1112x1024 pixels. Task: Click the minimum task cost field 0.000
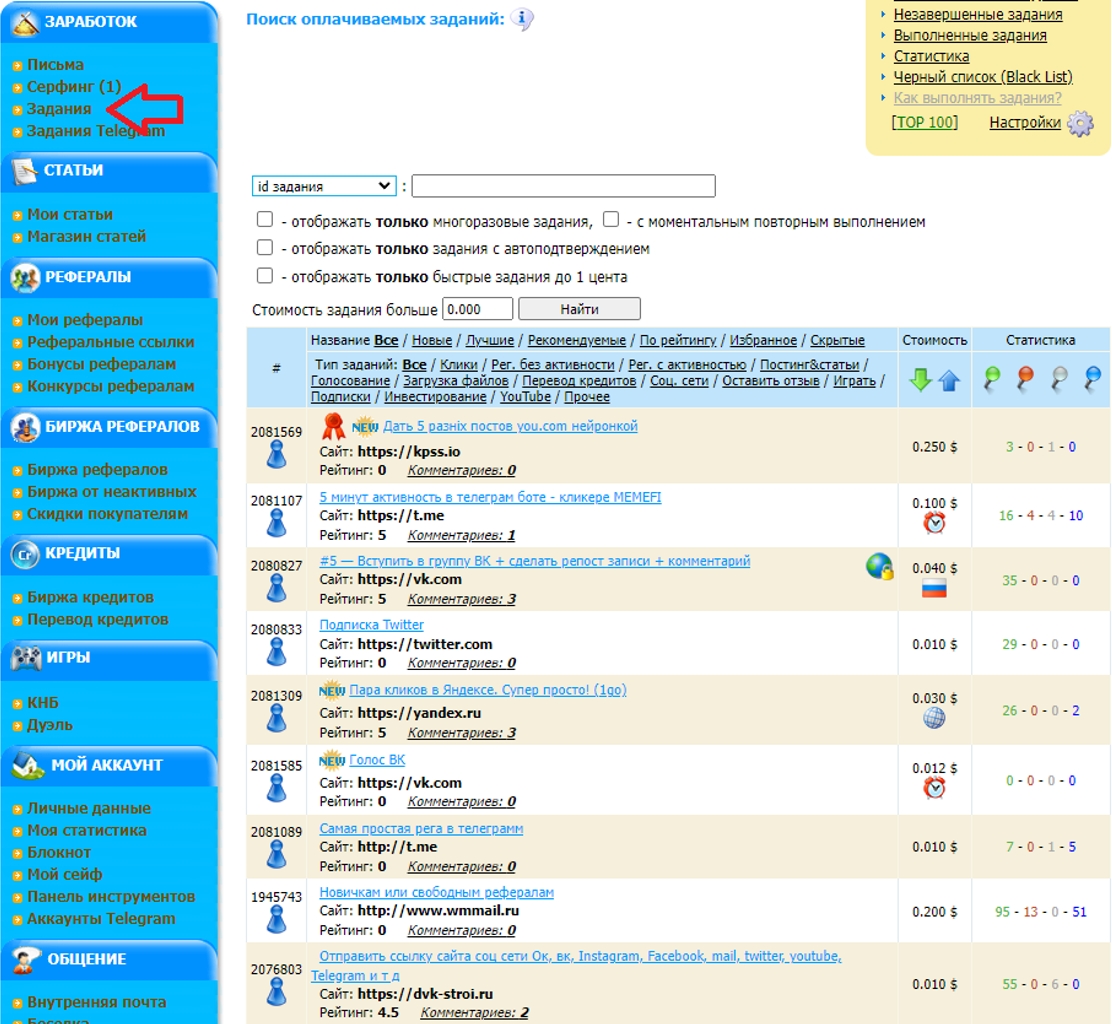point(477,309)
